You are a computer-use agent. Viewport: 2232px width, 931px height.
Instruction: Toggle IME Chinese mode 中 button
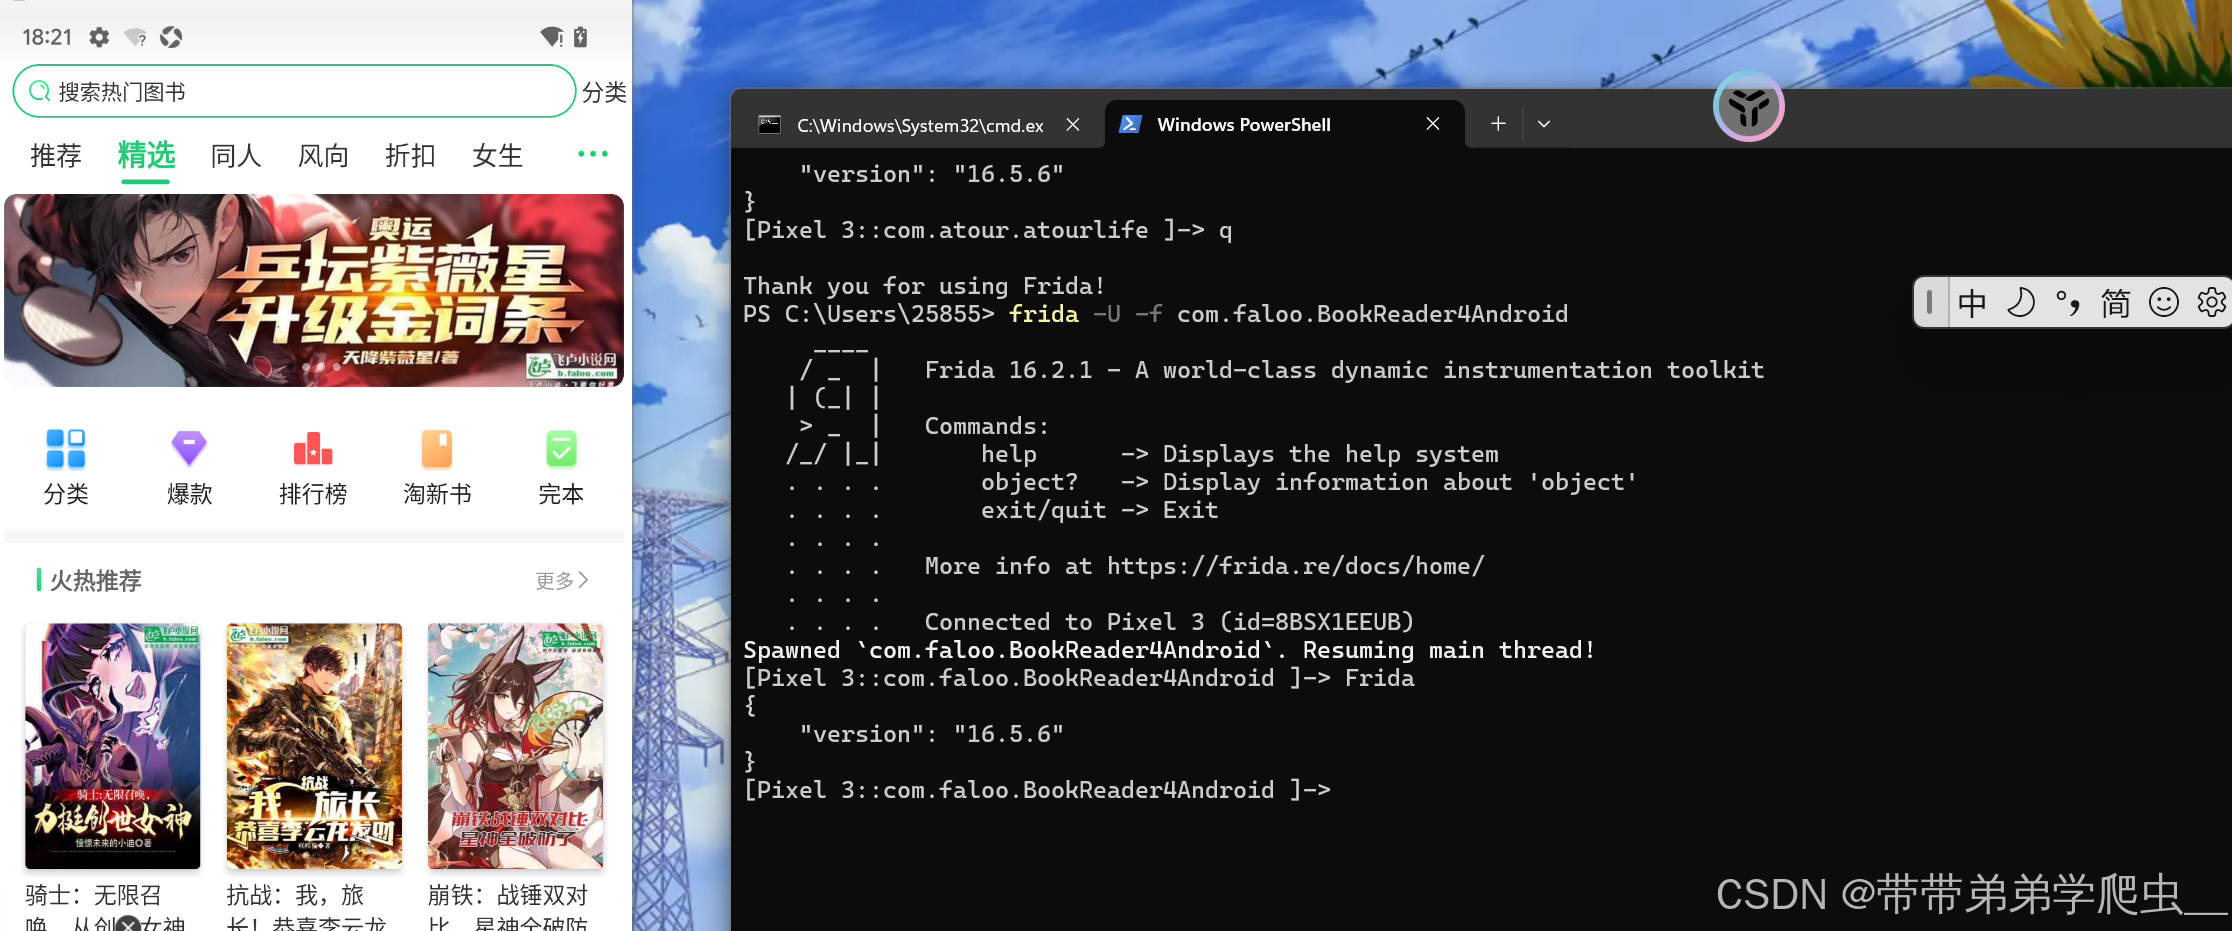(1972, 302)
